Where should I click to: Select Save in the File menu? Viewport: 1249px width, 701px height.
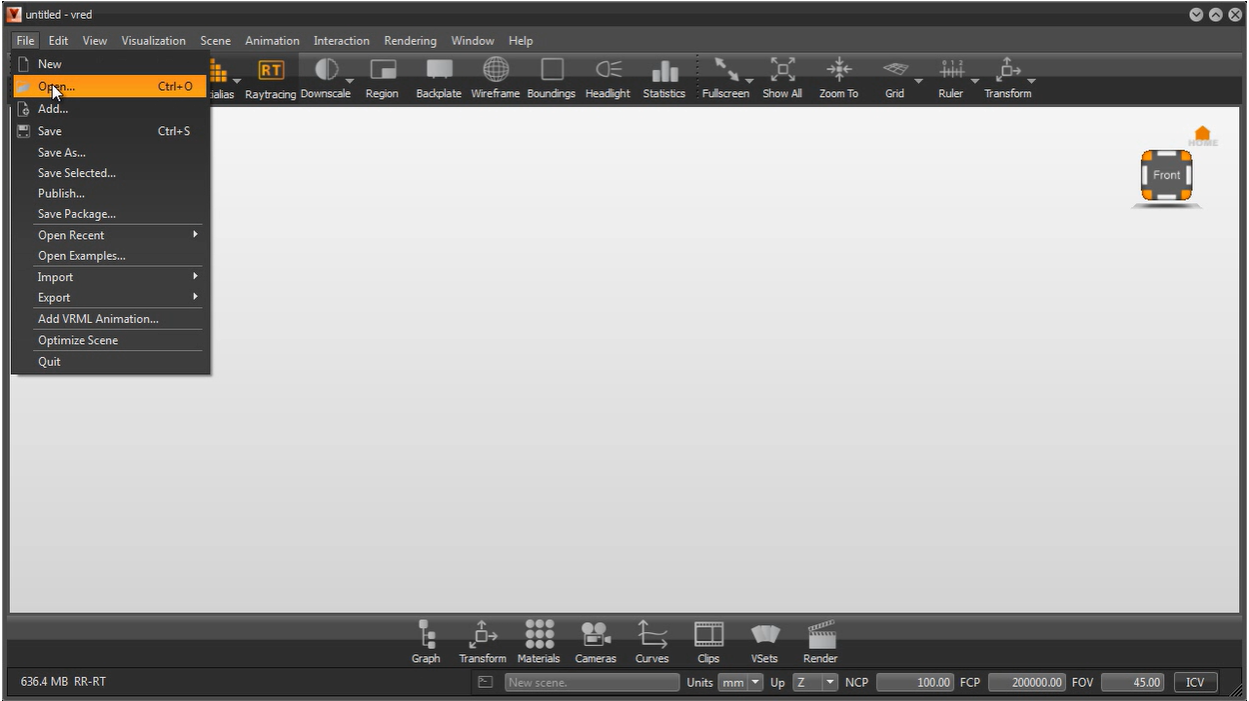[110, 131]
